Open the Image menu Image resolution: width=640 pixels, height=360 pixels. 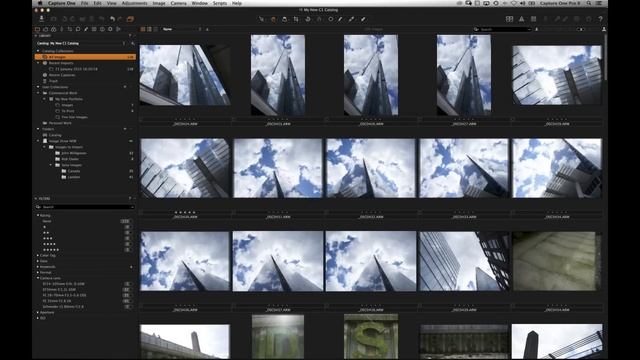coord(159,3)
